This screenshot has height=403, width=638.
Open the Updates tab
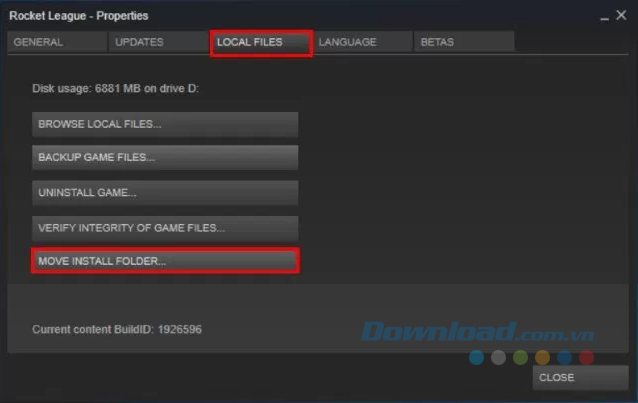[x=159, y=42]
